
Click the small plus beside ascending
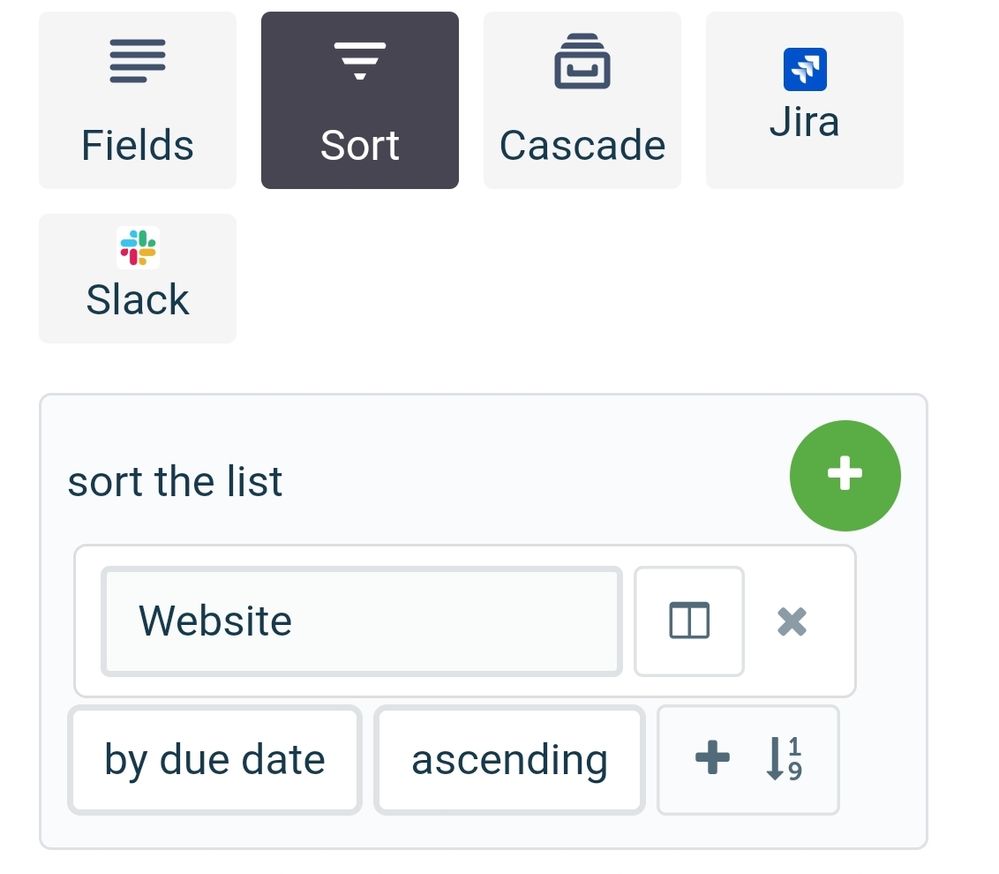click(712, 759)
